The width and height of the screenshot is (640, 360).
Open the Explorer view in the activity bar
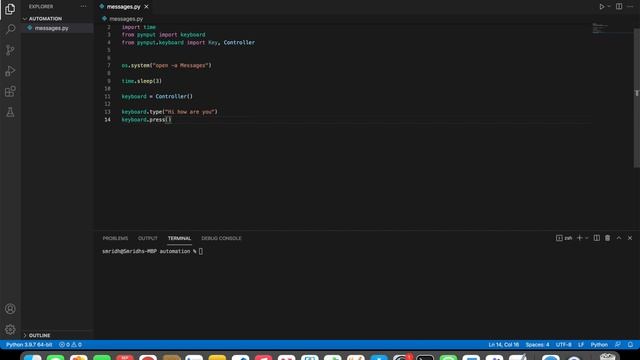(x=10, y=9)
